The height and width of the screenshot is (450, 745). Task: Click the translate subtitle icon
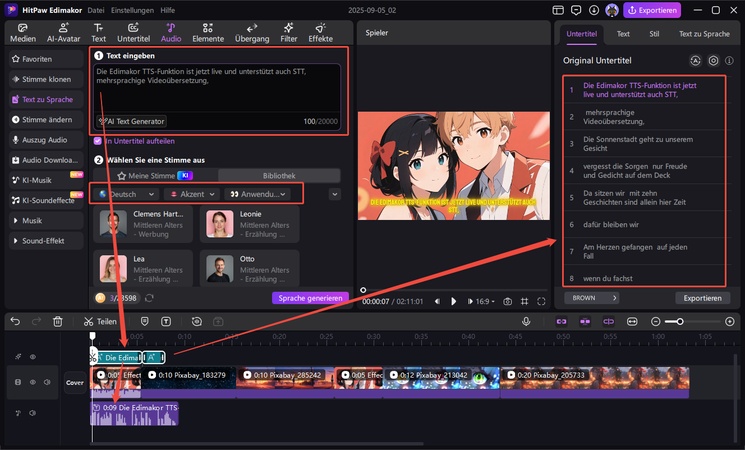coord(695,60)
